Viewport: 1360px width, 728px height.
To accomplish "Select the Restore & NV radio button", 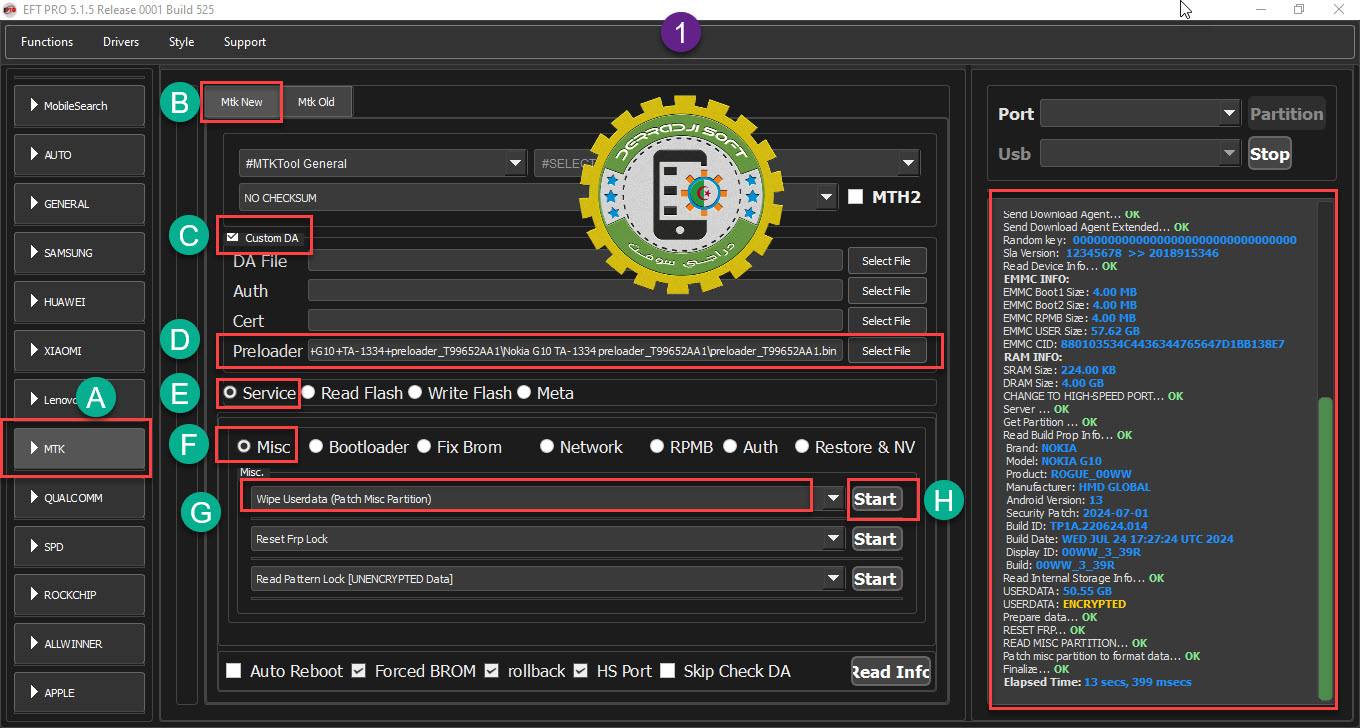I will pos(802,447).
